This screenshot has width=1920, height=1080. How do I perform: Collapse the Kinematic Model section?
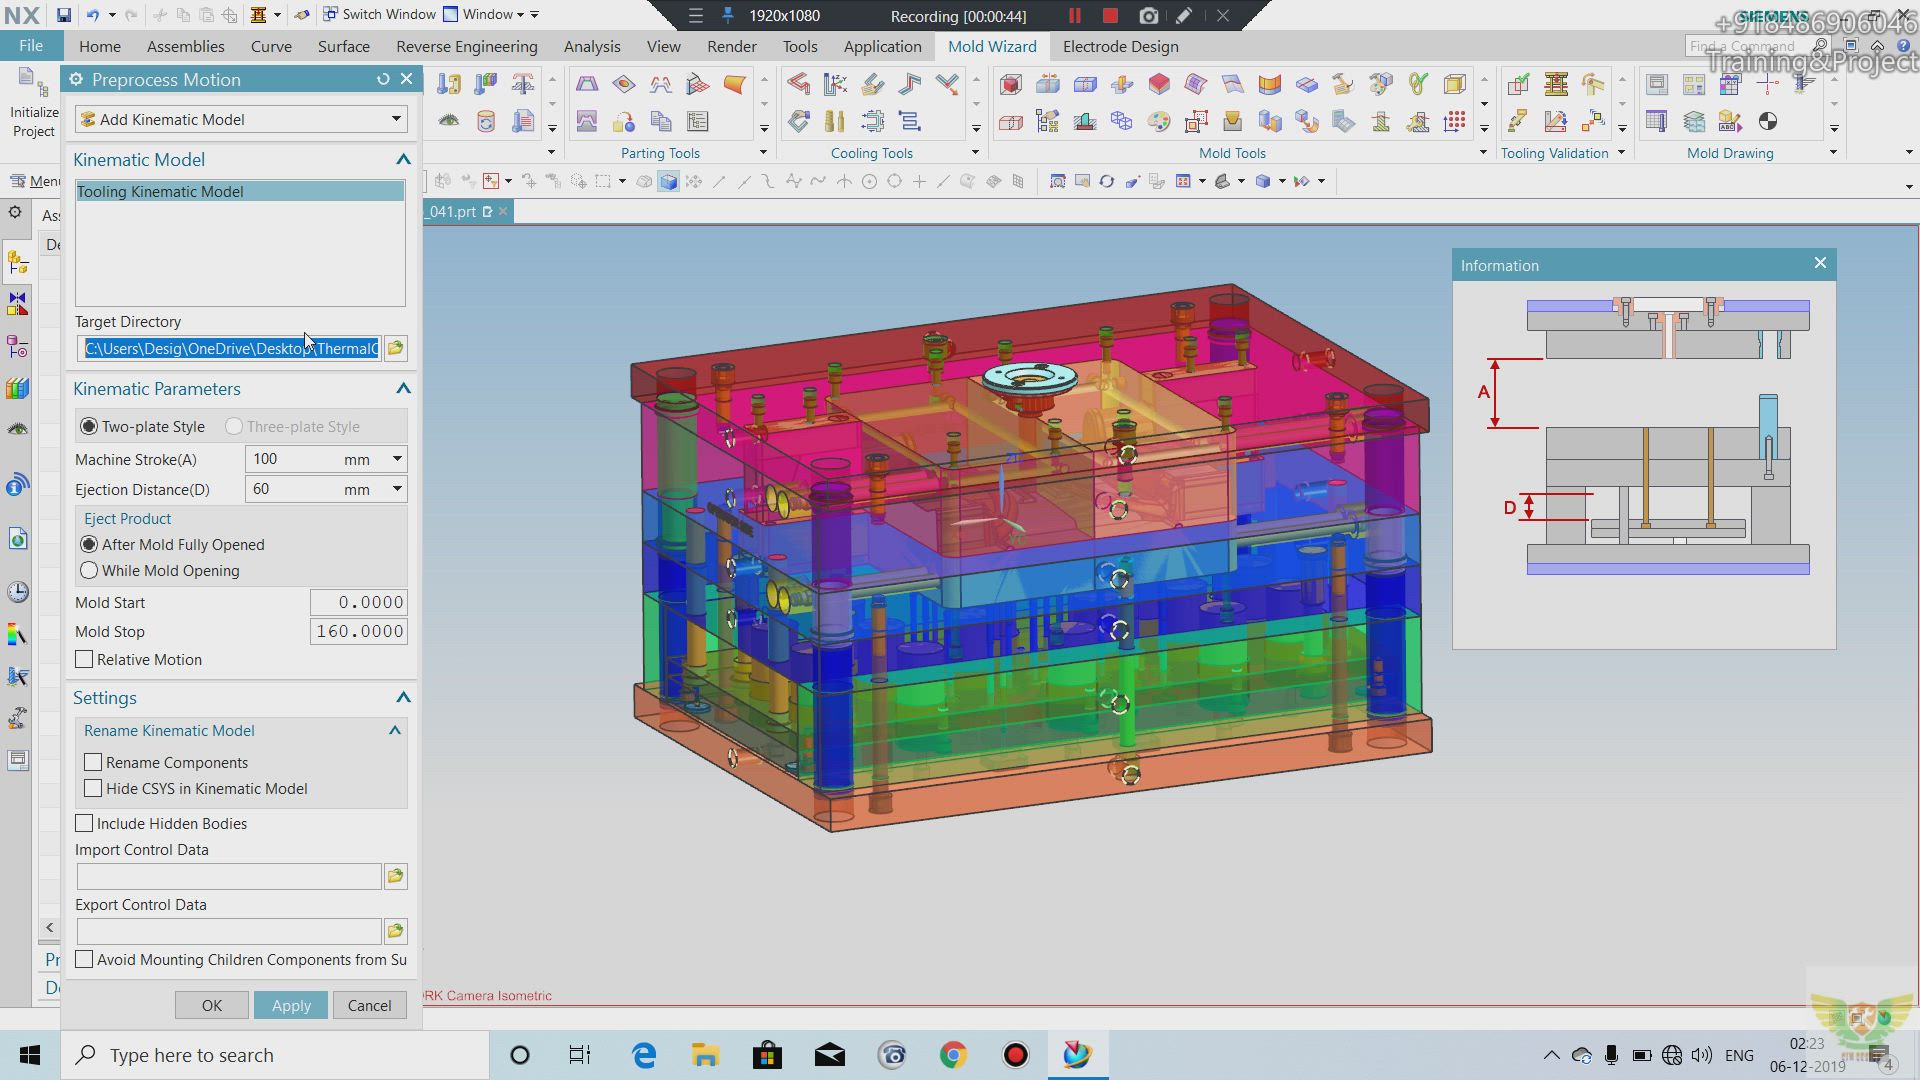coord(403,160)
